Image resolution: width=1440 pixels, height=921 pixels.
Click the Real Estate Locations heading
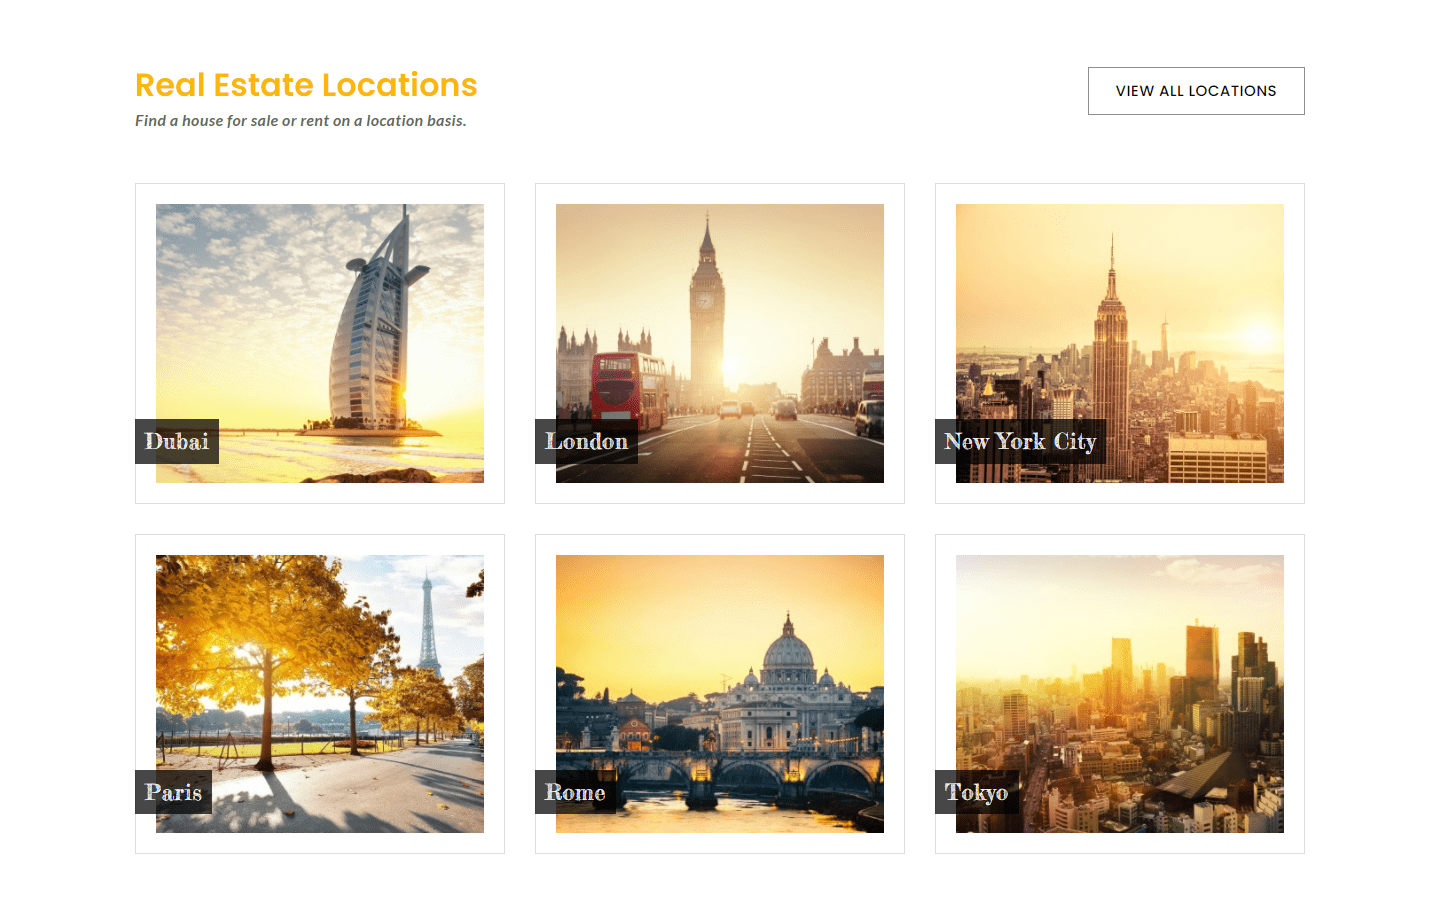click(306, 85)
